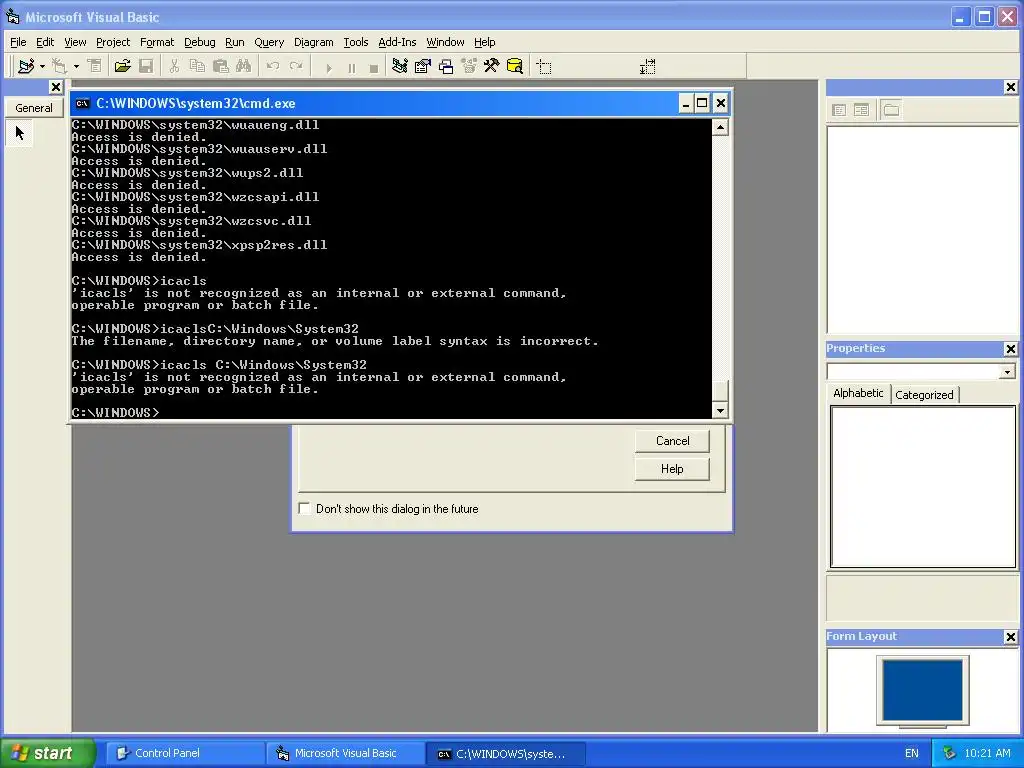Click the system tray network icon
This screenshot has width=1024, height=768.
pos(950,753)
